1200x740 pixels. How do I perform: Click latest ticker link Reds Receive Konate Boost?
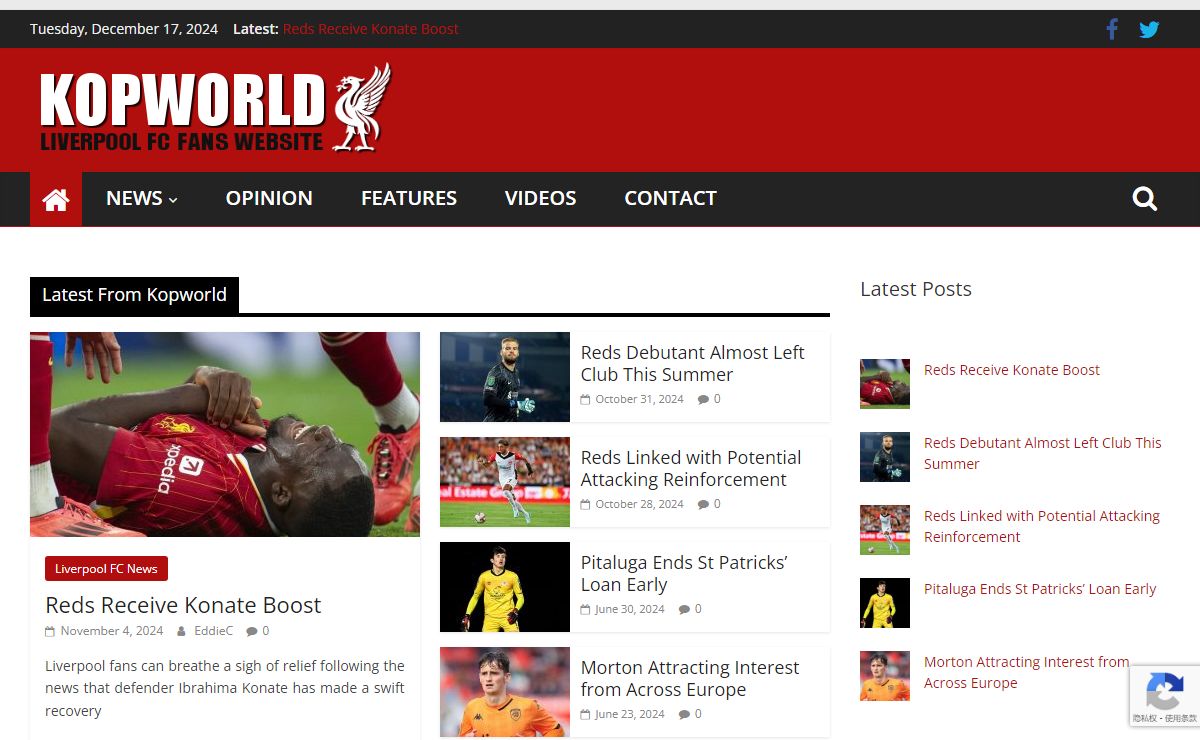tap(370, 29)
